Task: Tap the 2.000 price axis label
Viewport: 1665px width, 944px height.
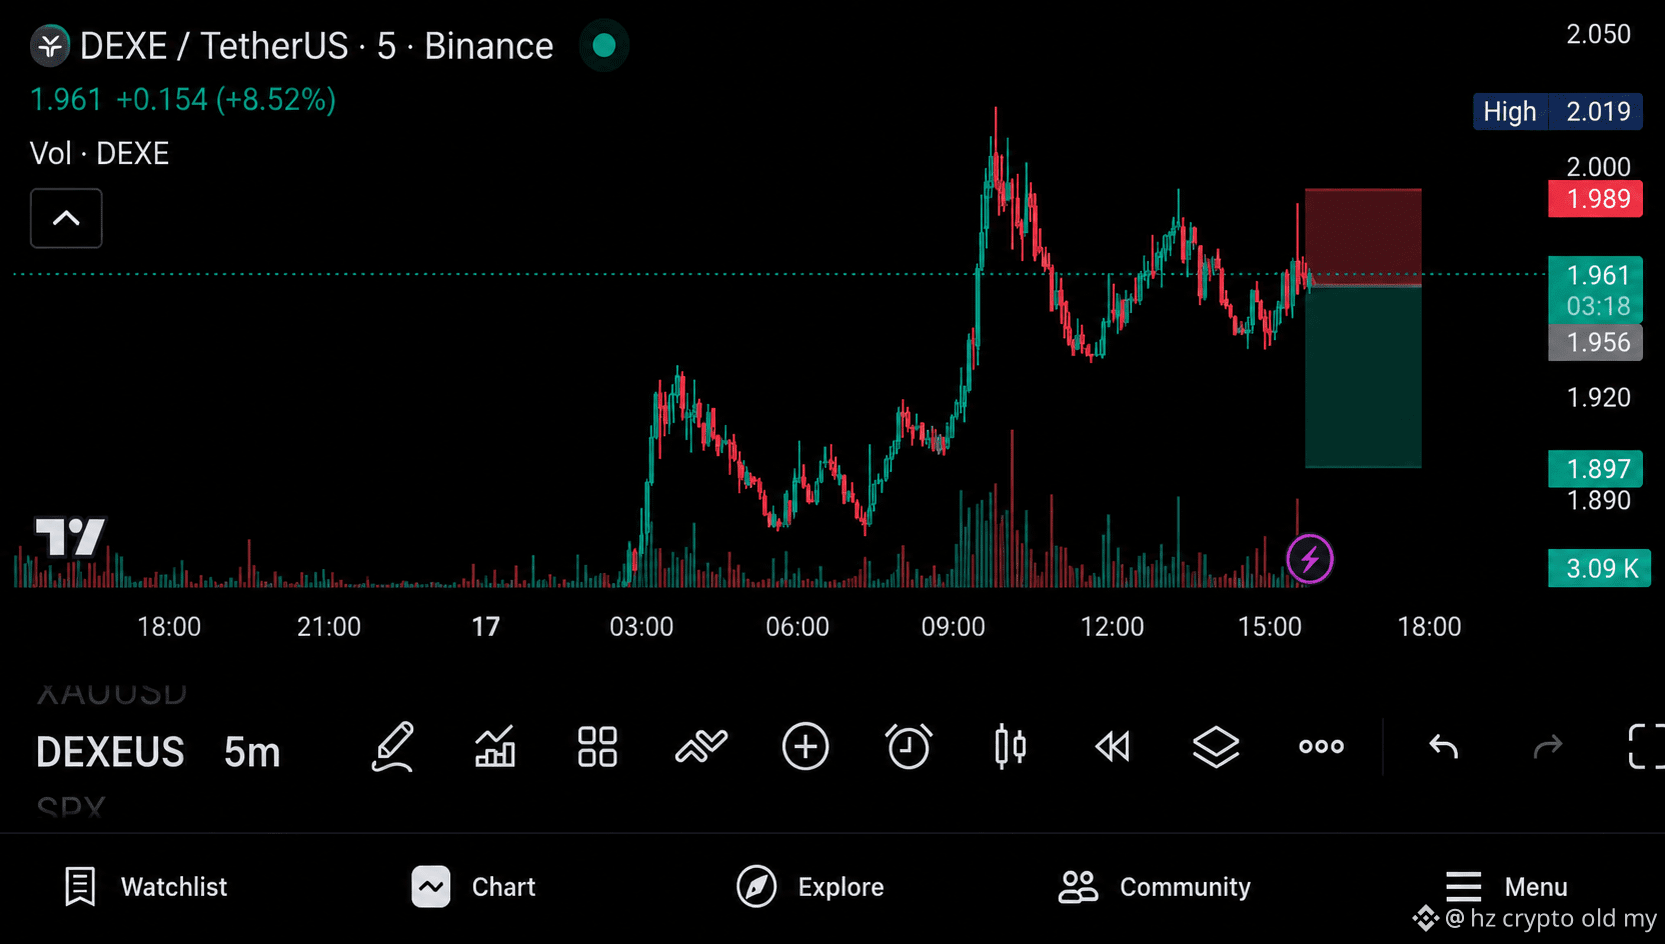Action: 1598,166
